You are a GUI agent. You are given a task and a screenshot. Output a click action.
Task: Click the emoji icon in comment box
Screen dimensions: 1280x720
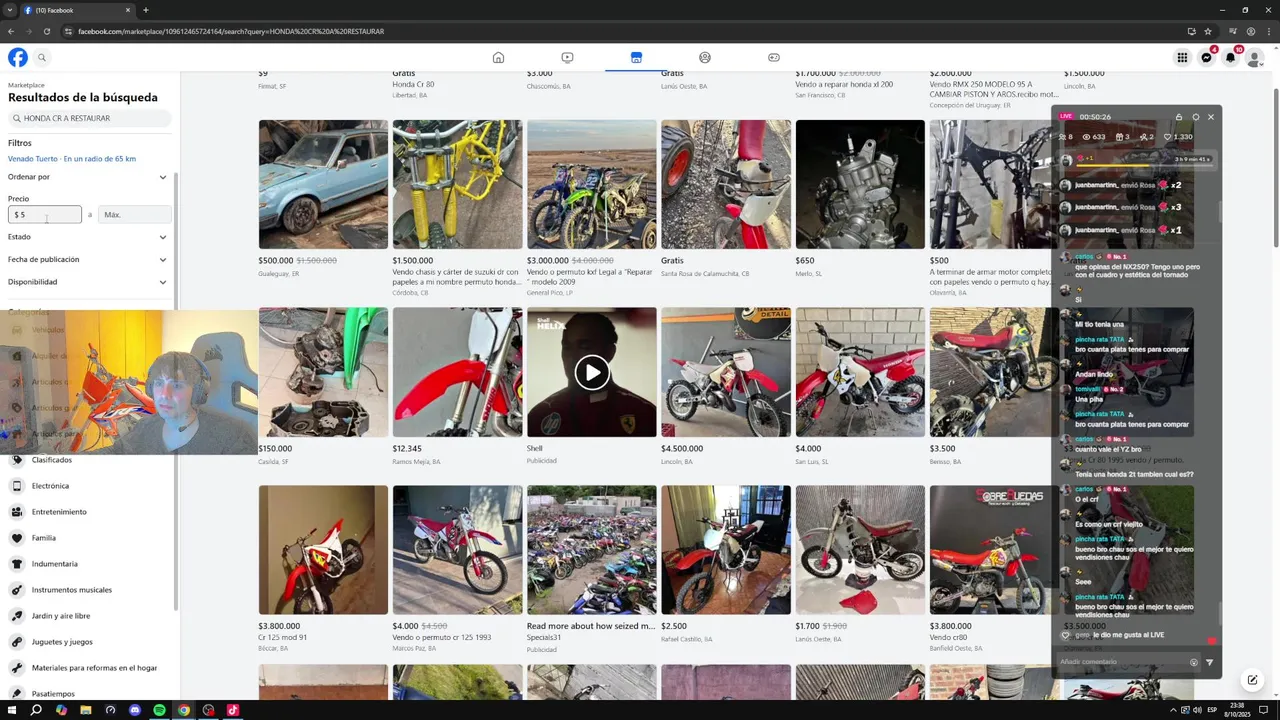[1193, 662]
